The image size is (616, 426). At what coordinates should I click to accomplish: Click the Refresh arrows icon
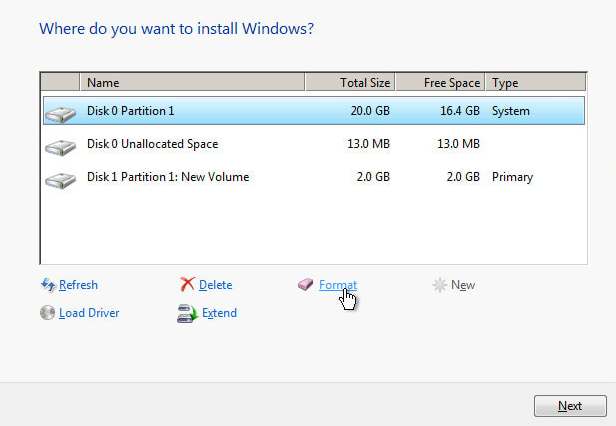tap(48, 285)
